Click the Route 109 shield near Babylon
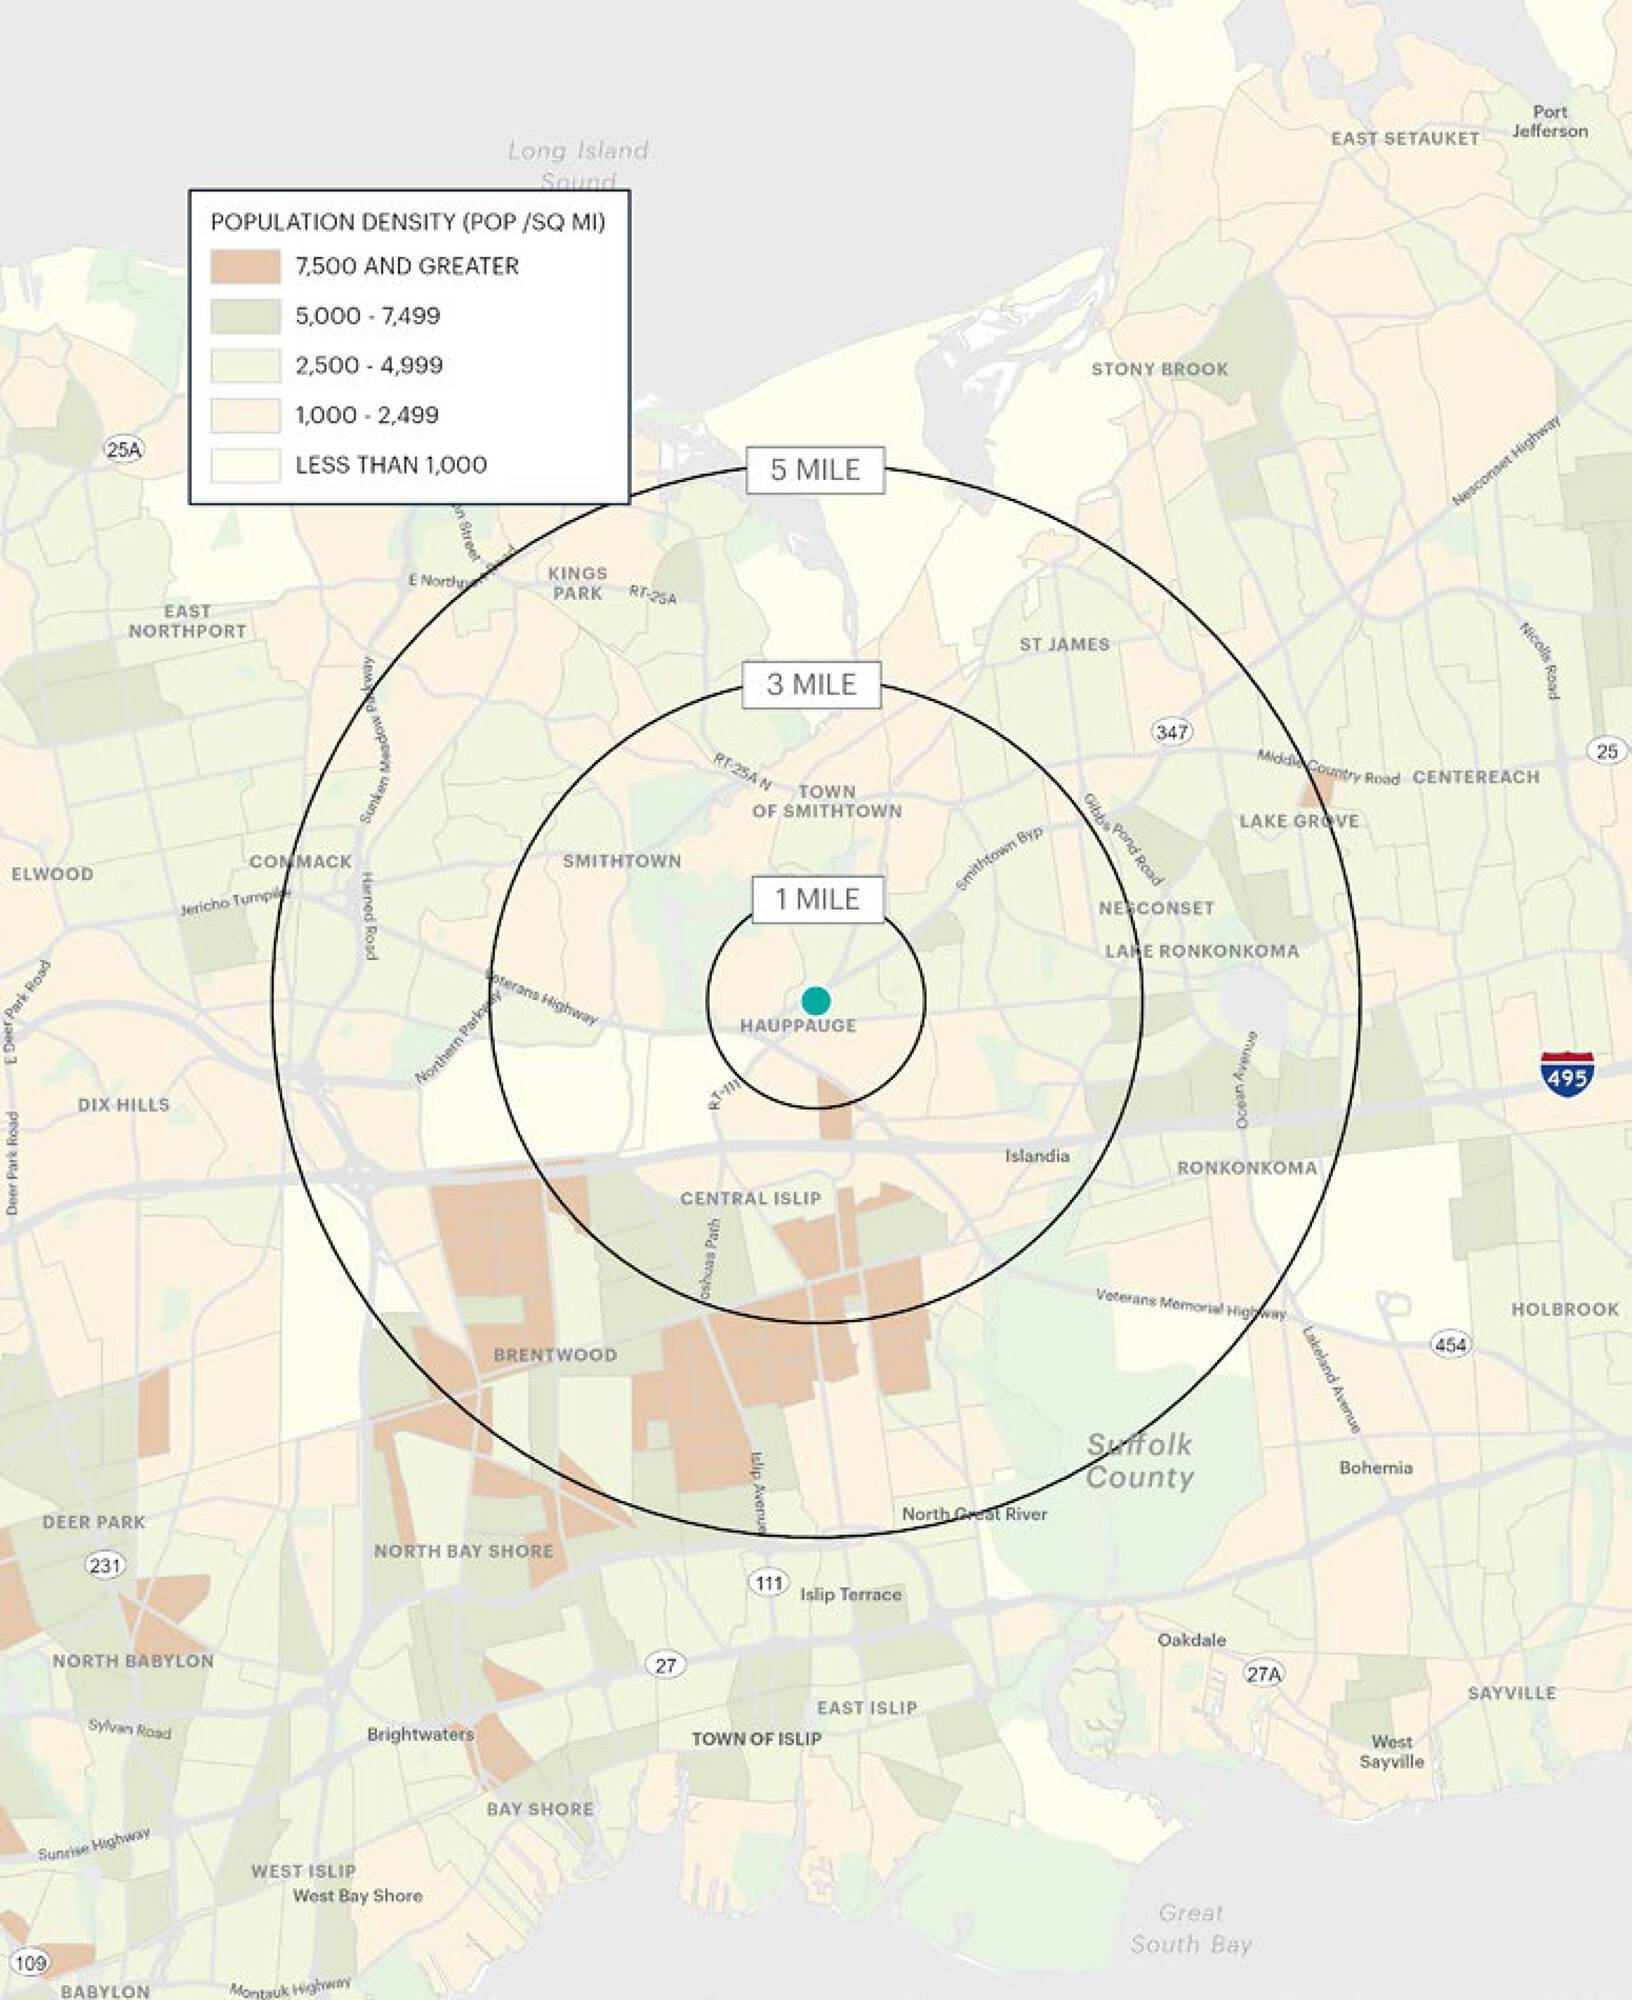This screenshot has height=2000, width=1632. [30, 1962]
